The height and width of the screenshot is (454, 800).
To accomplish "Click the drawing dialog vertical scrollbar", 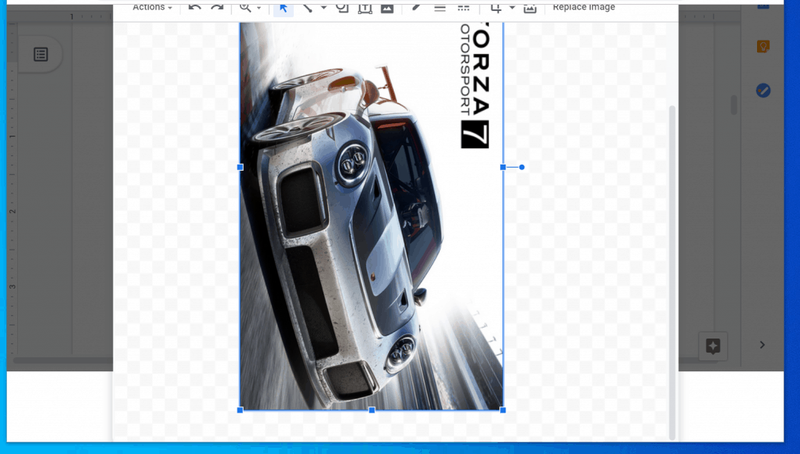I will coord(672,272).
